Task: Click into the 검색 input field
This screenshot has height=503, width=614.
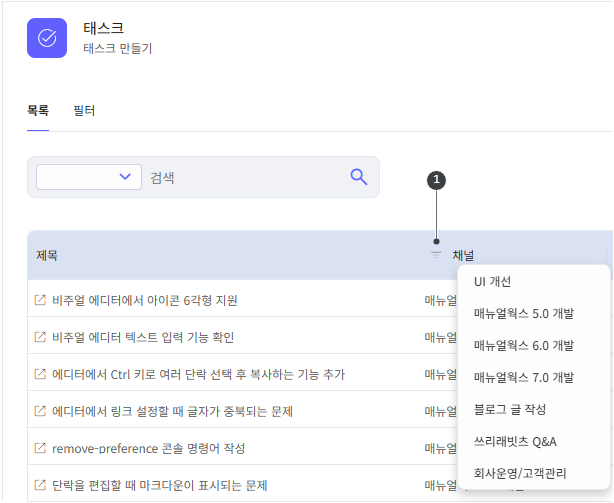Action: pos(240,177)
